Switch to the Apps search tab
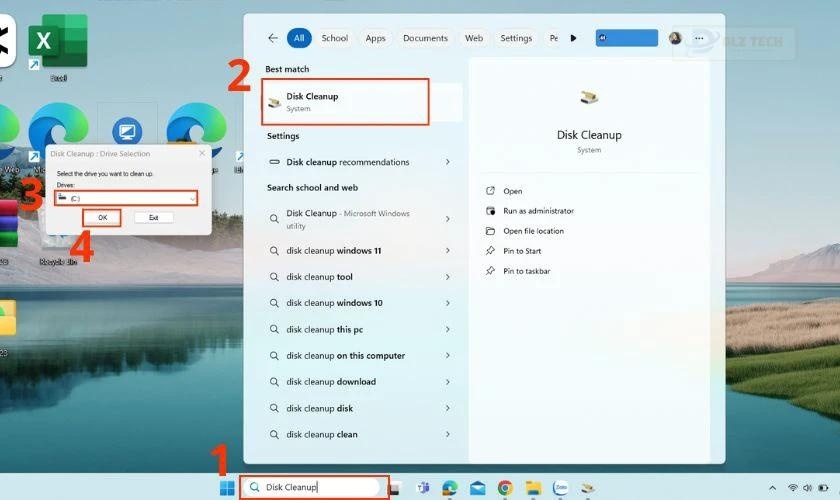This screenshot has width=840, height=500. (376, 38)
